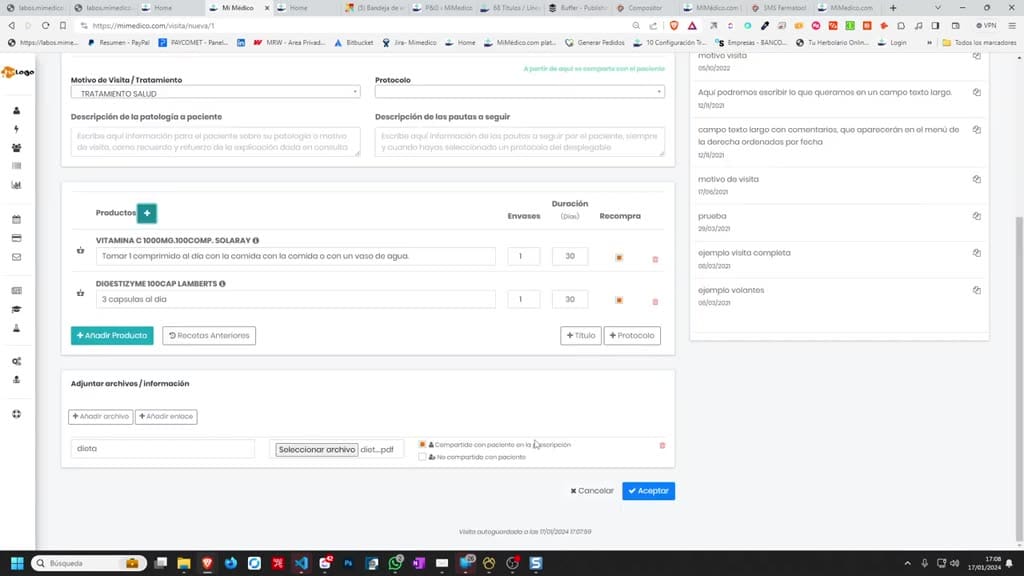Viewport: 1024px width, 576px height.
Task: Click the 'dieta' file name field
Action: click(163, 449)
